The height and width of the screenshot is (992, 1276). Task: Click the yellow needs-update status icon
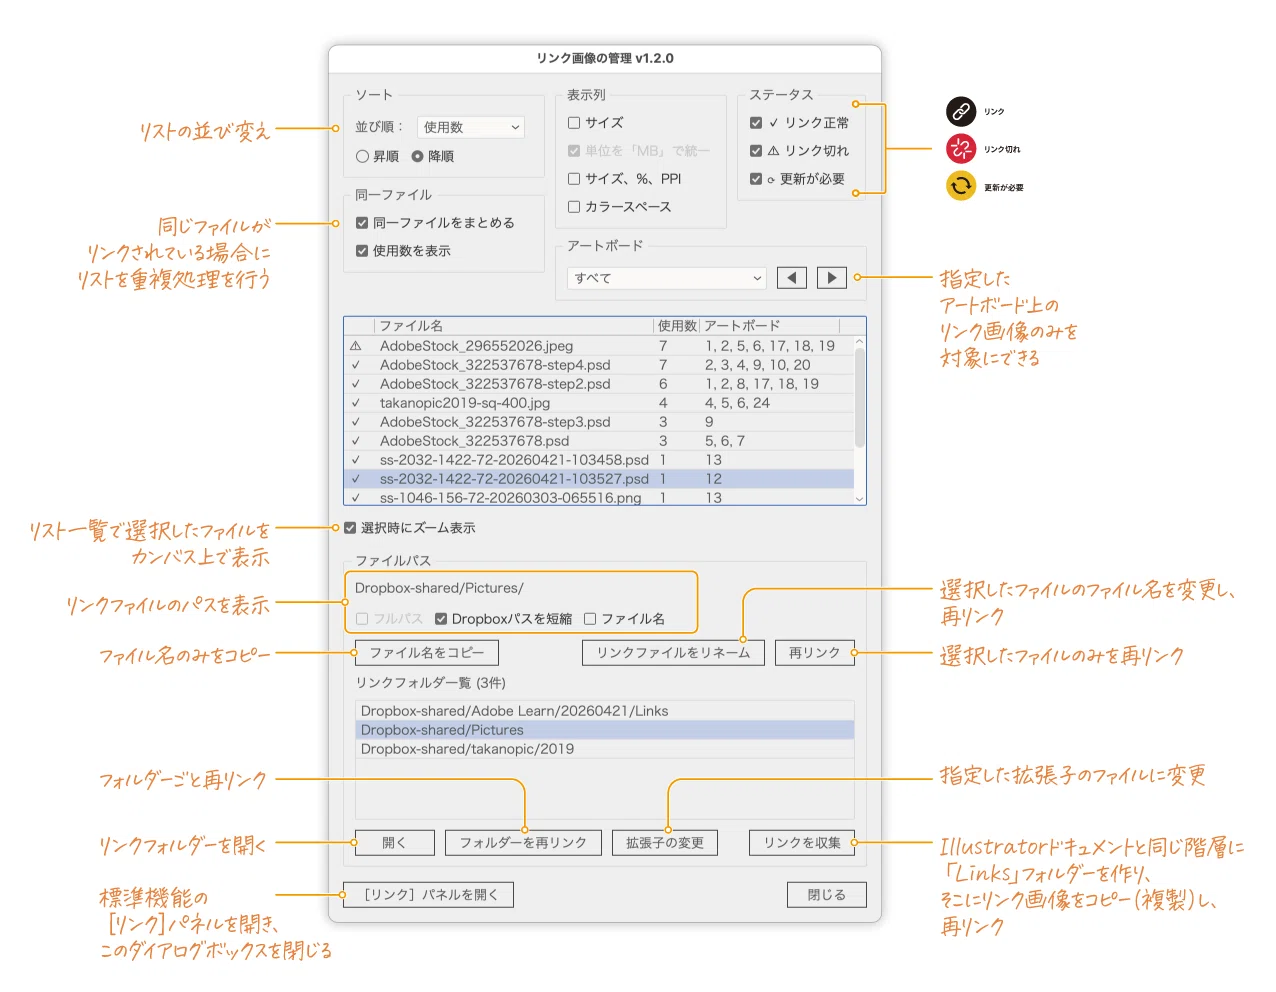click(x=961, y=186)
